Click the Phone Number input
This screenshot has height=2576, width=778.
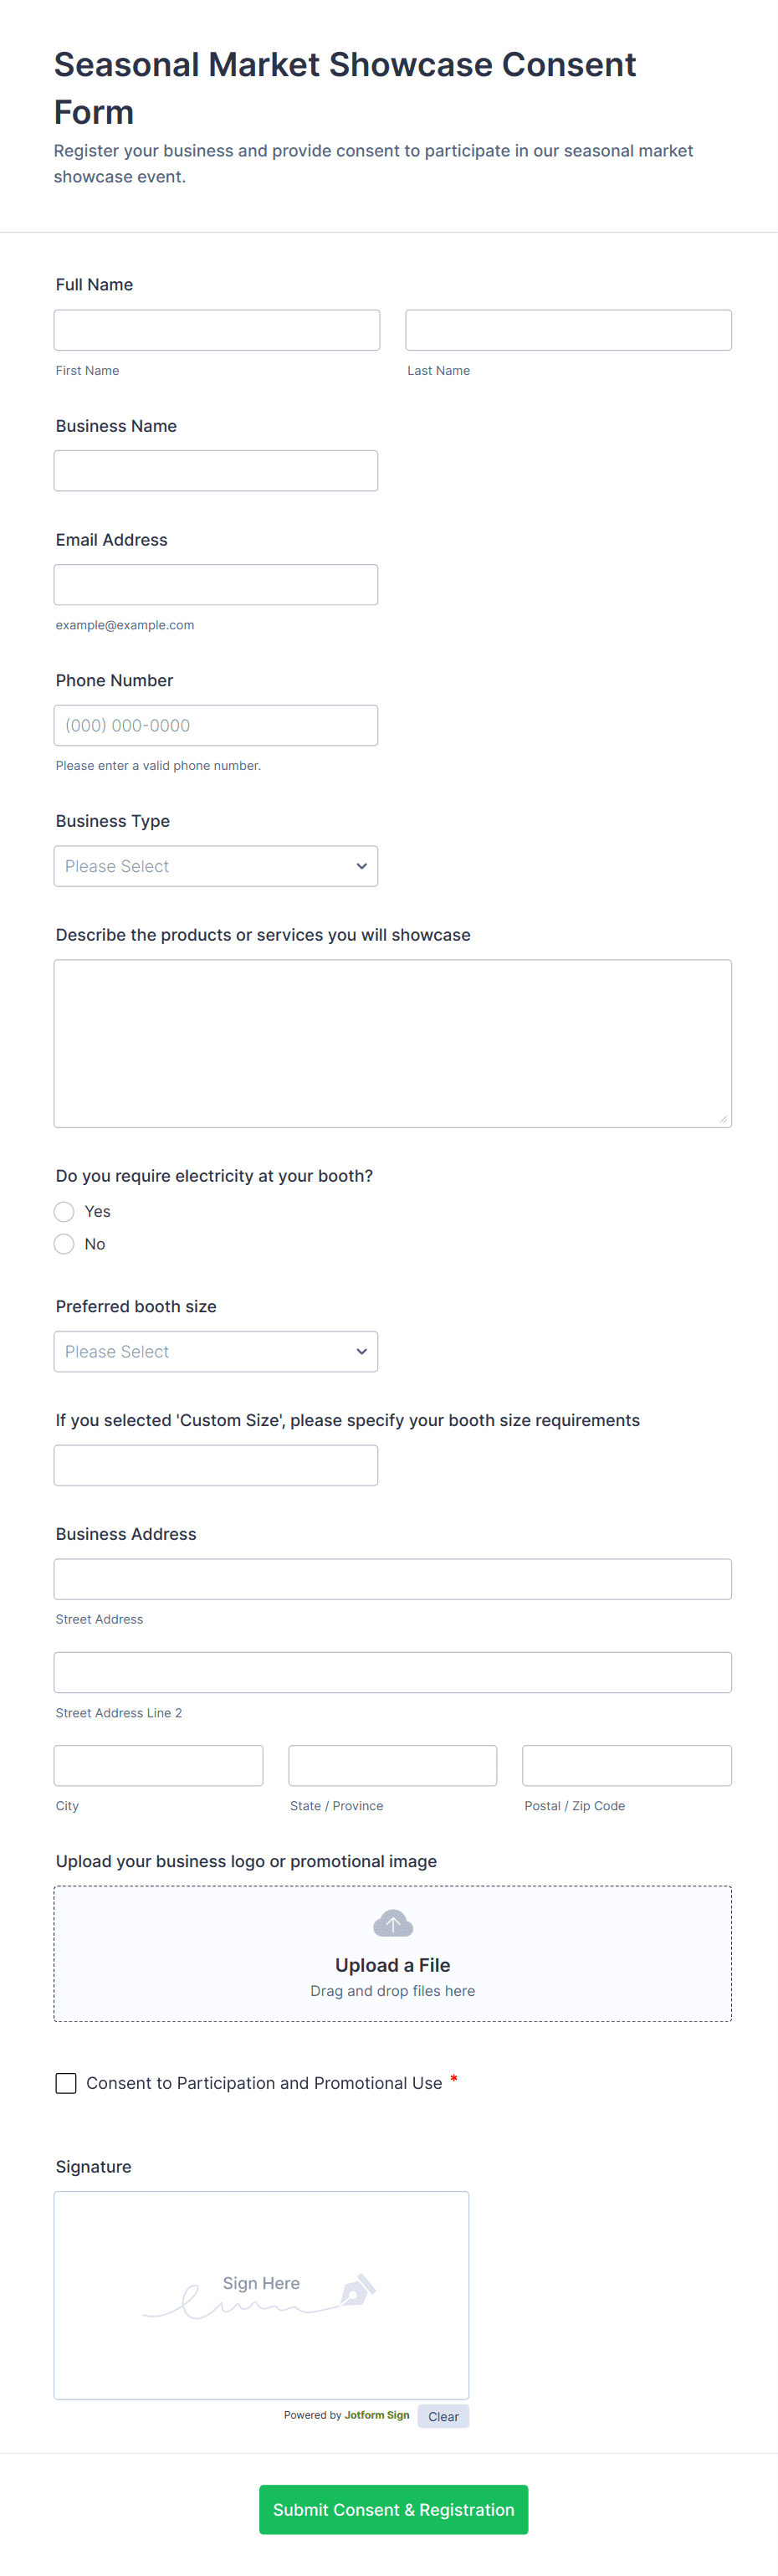pos(216,726)
